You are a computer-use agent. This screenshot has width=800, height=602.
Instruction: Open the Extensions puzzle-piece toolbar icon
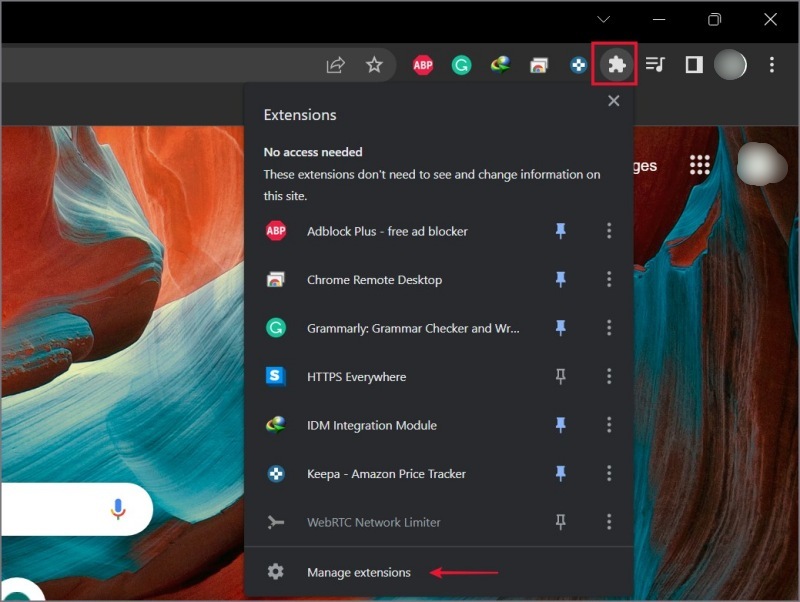(x=617, y=65)
